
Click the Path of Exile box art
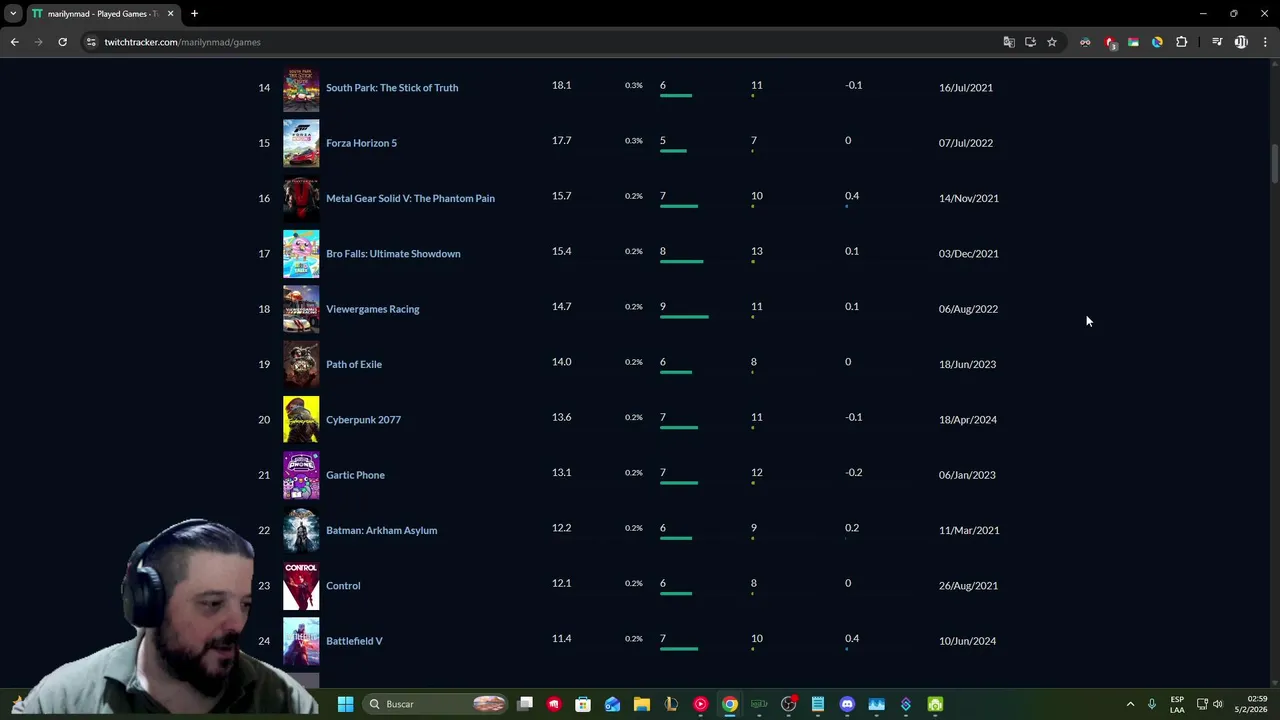[x=301, y=364]
